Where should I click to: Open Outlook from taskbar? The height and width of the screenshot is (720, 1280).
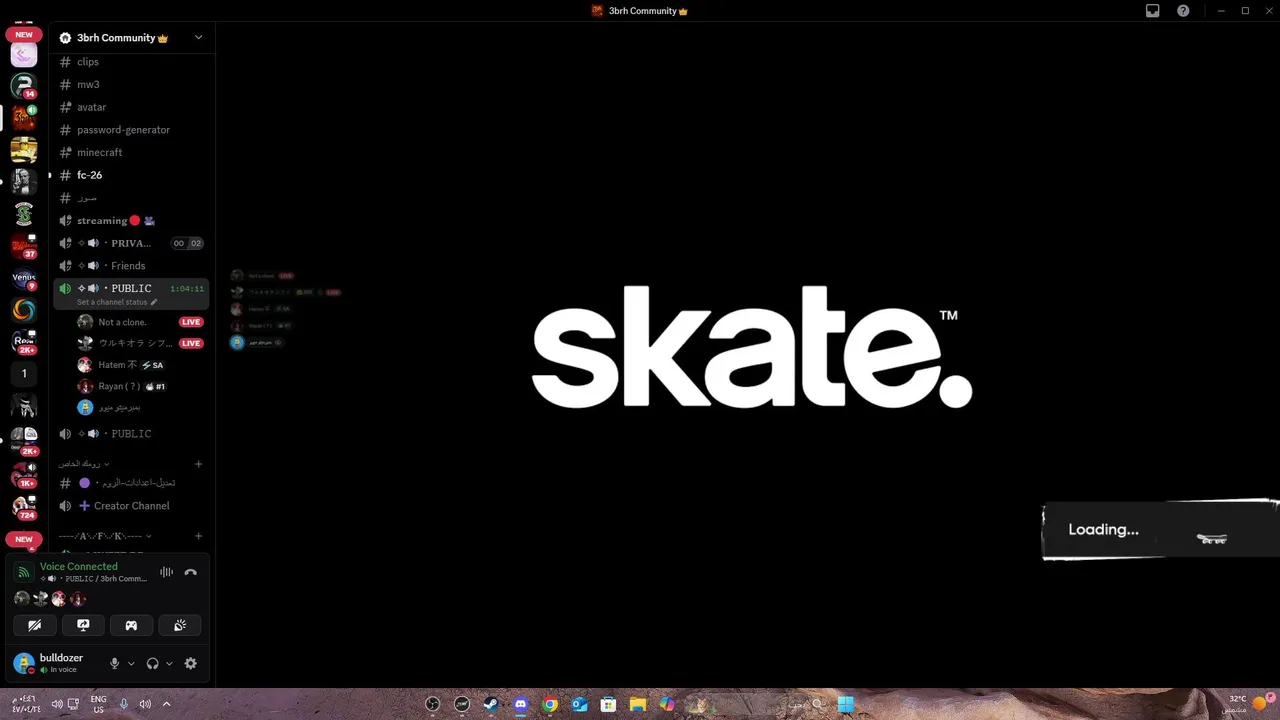(x=579, y=704)
